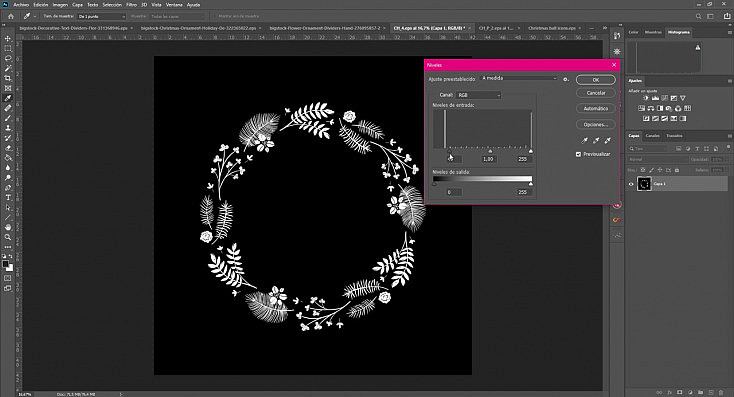Hide Capa 1 layer with eye icon

631,184
